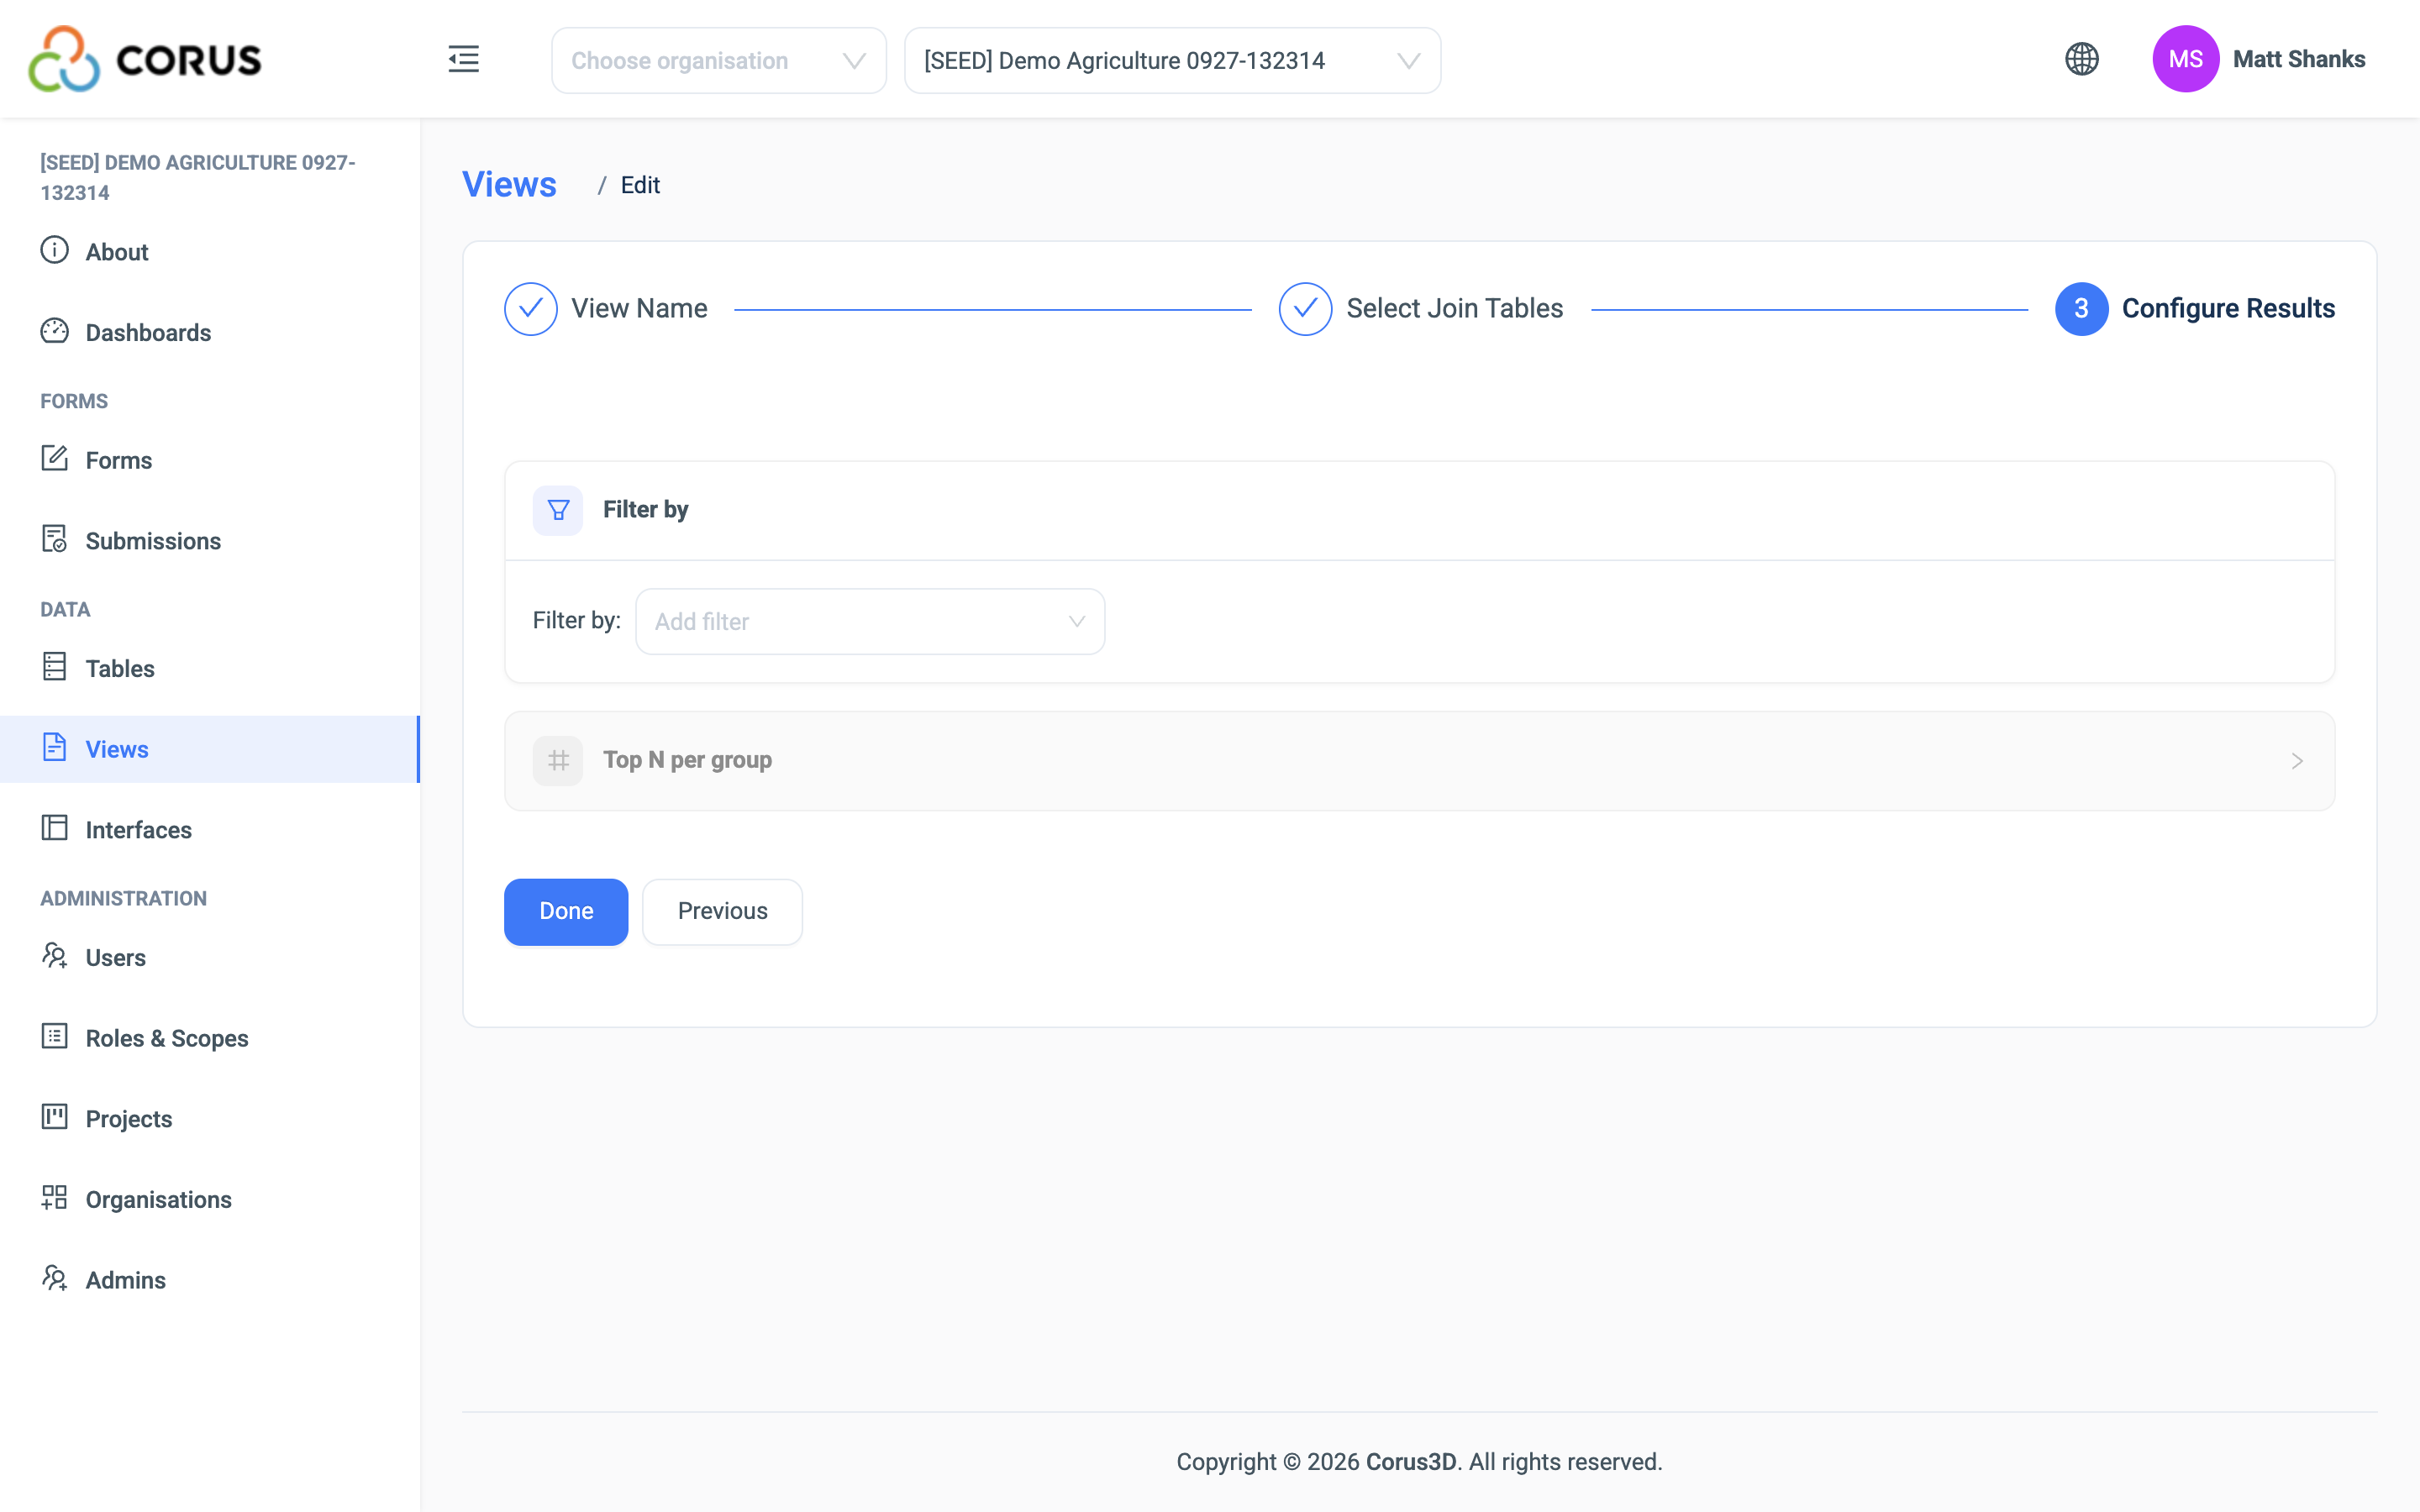Go to the Select Join Tables step
Screen dimensions: 2420x1512
pos(1421,309)
